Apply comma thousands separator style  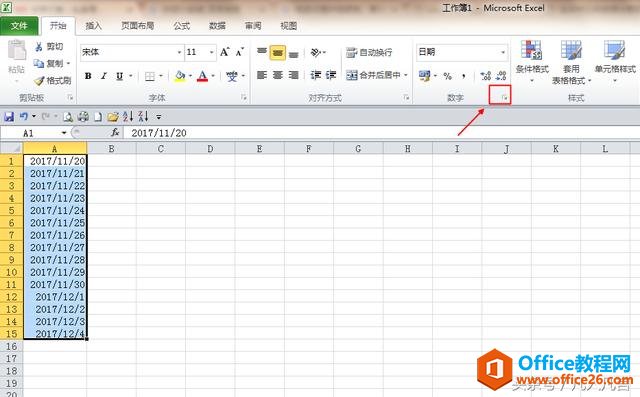(x=464, y=76)
